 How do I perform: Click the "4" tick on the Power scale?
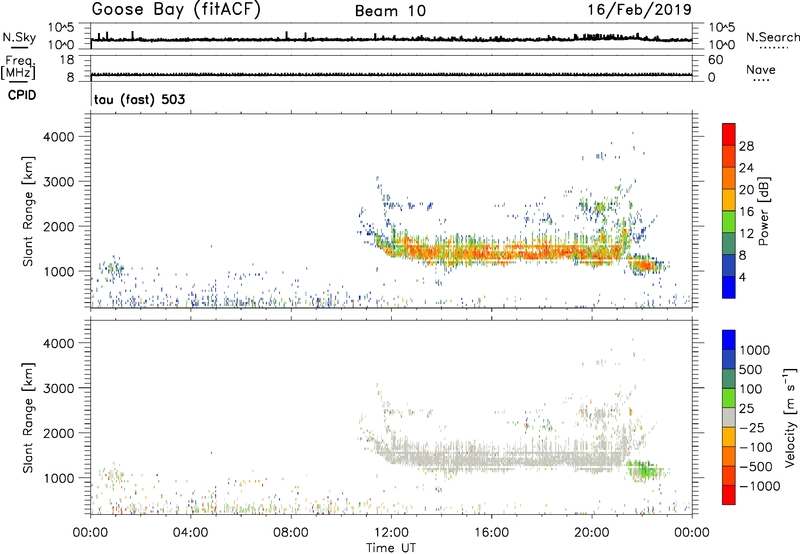click(742, 277)
